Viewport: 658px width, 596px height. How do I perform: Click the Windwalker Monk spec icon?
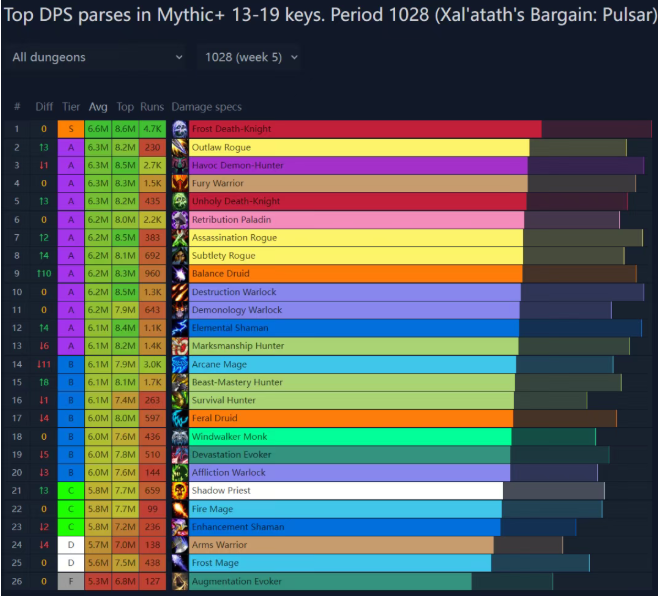tap(179, 436)
